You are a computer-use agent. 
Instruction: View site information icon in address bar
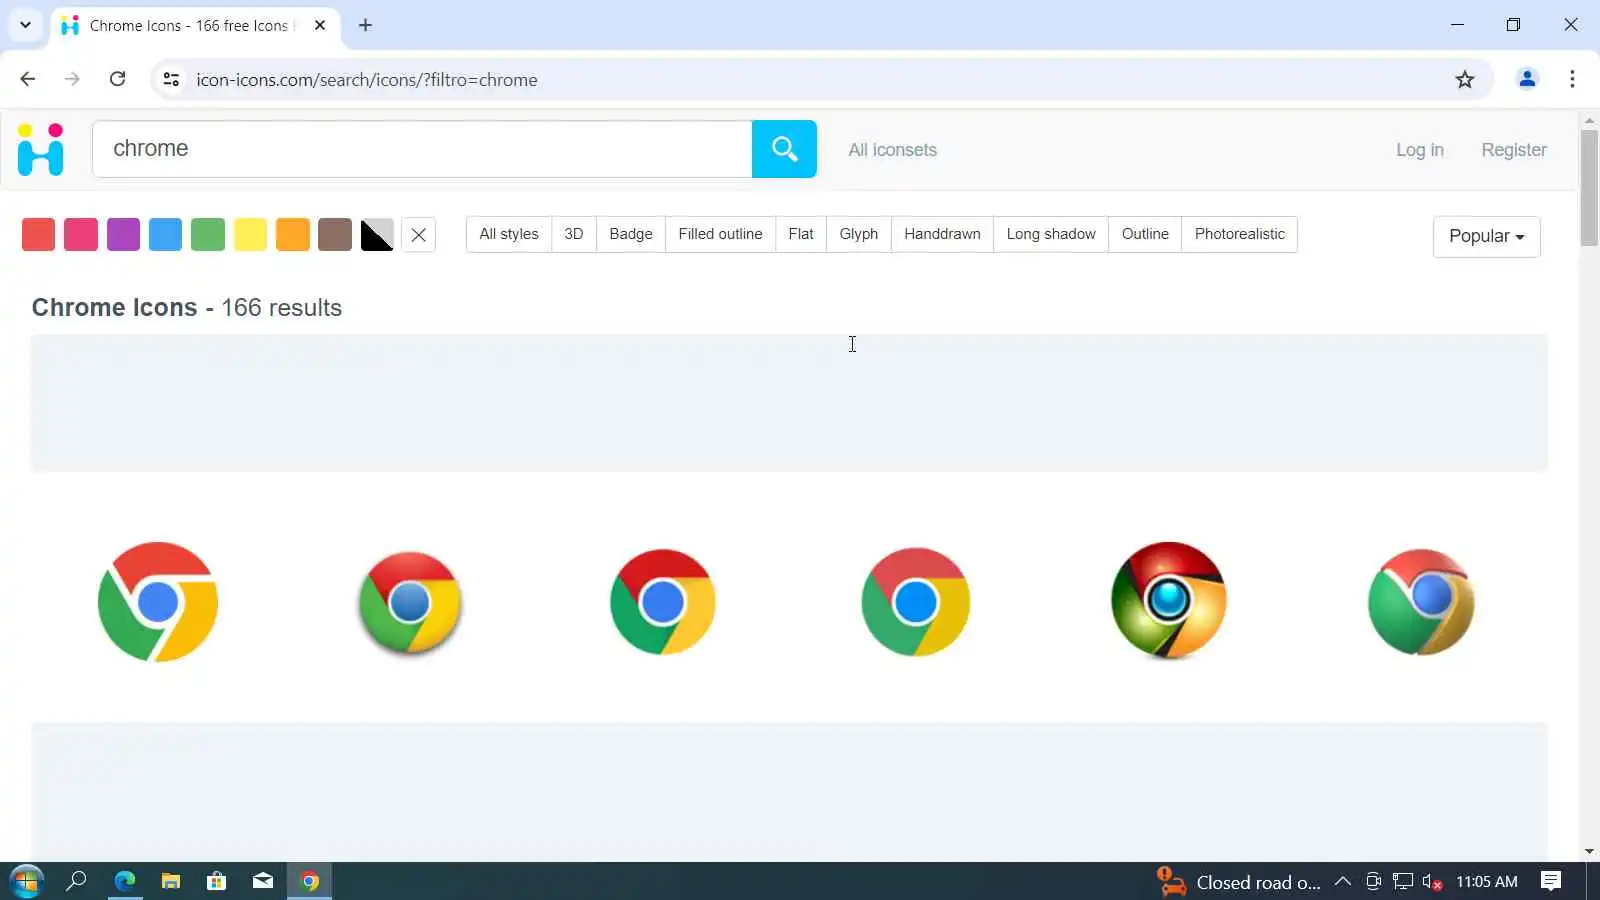(171, 79)
